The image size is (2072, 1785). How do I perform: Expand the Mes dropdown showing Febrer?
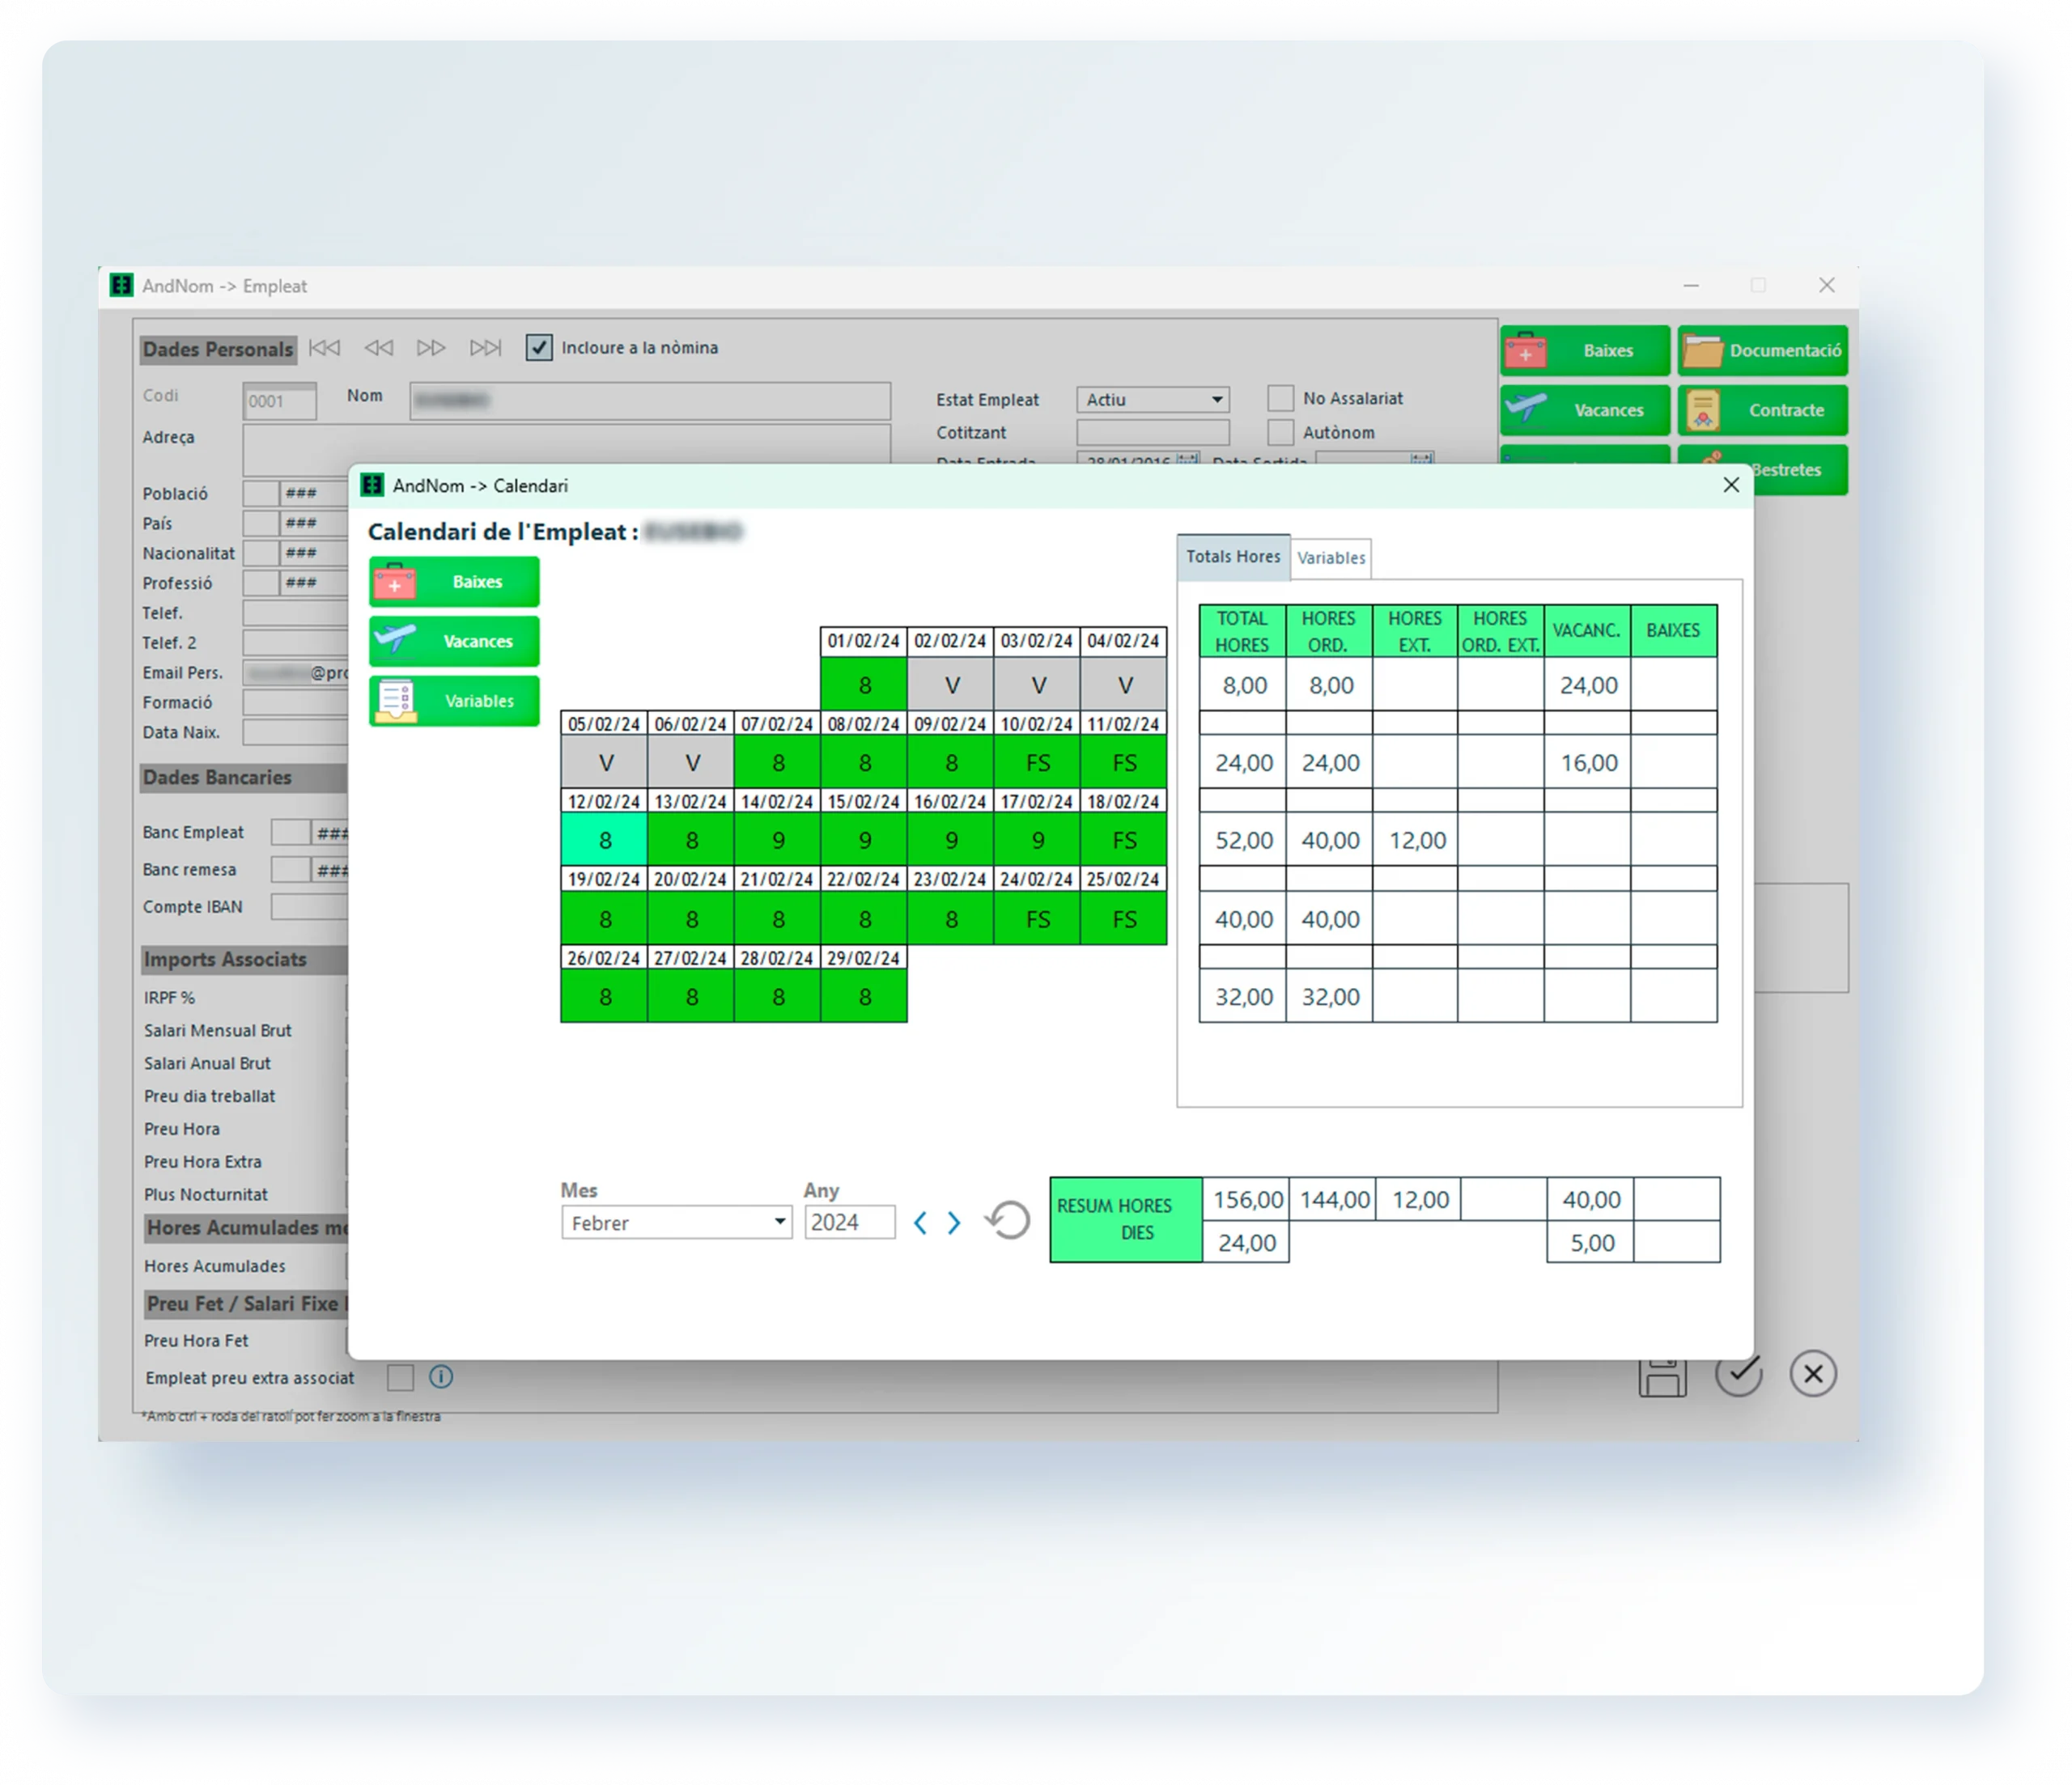click(x=779, y=1222)
